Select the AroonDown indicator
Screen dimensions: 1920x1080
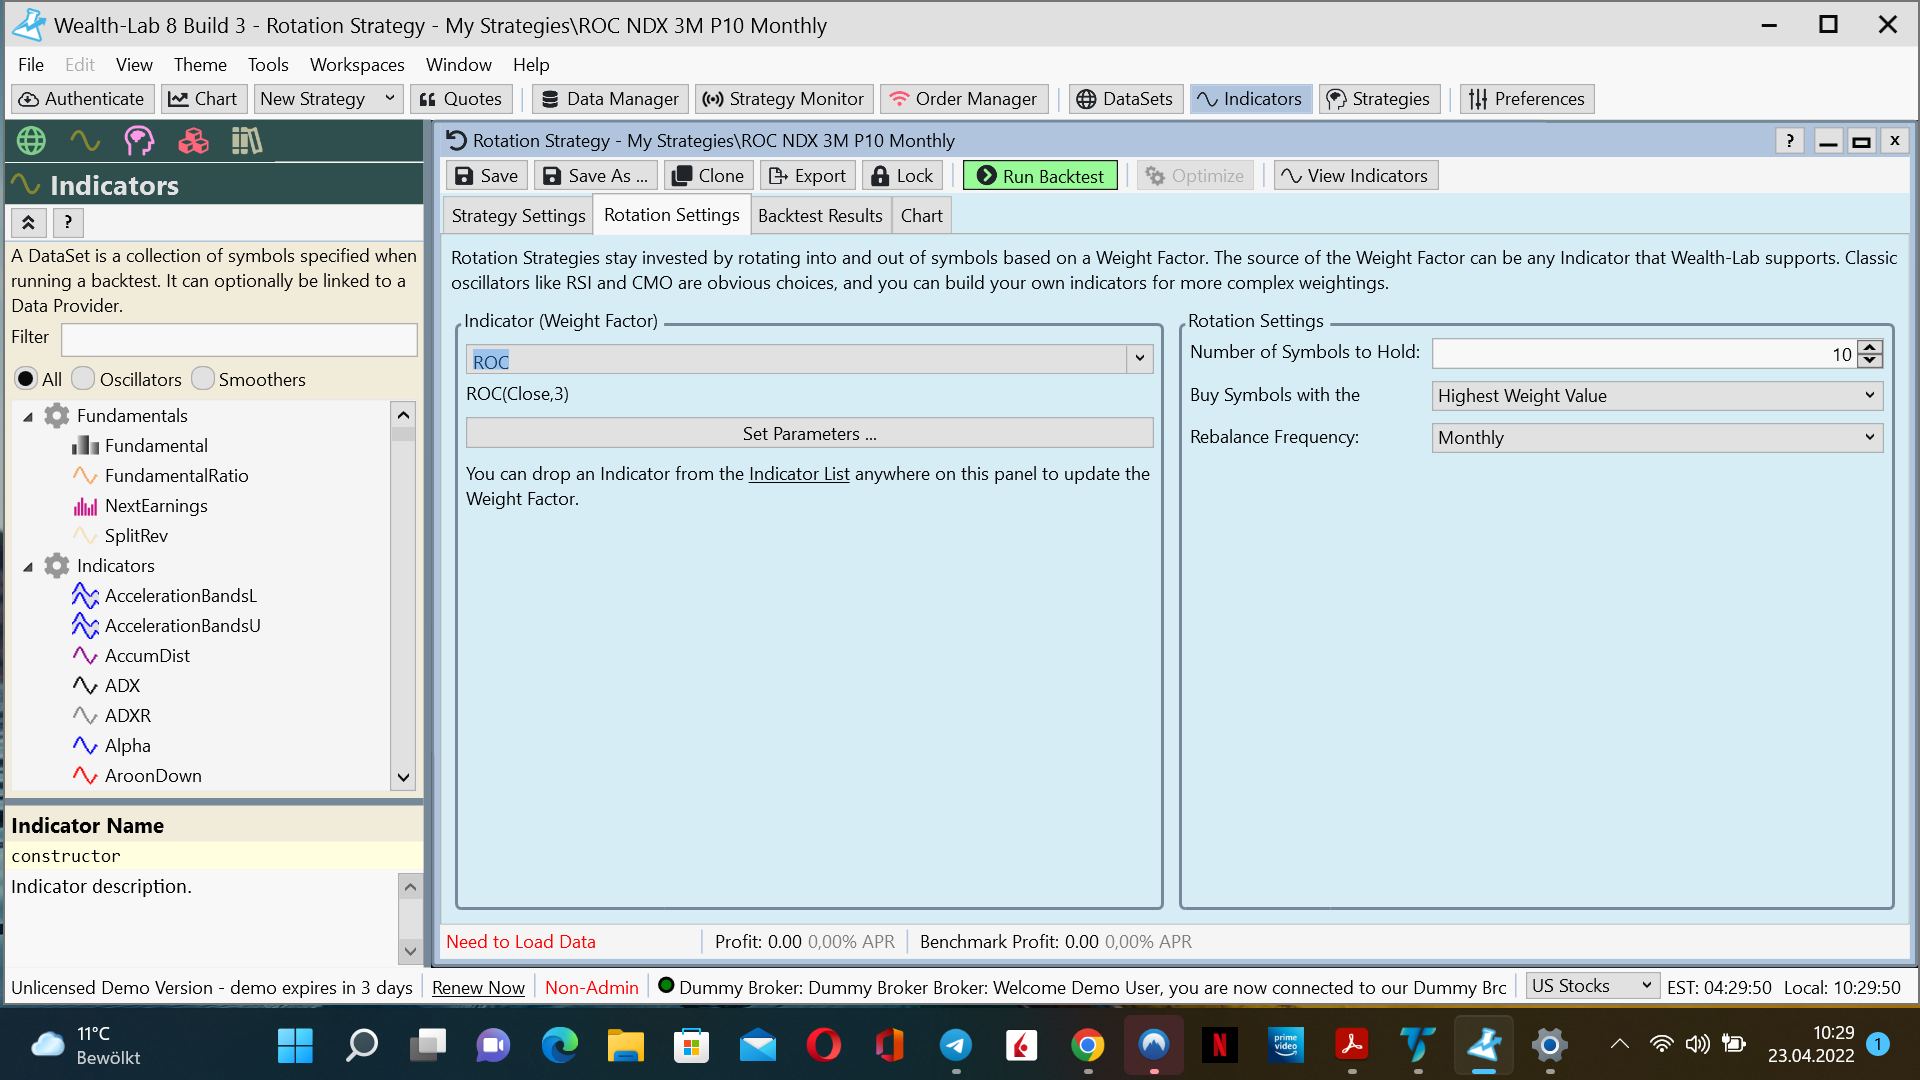click(x=153, y=776)
